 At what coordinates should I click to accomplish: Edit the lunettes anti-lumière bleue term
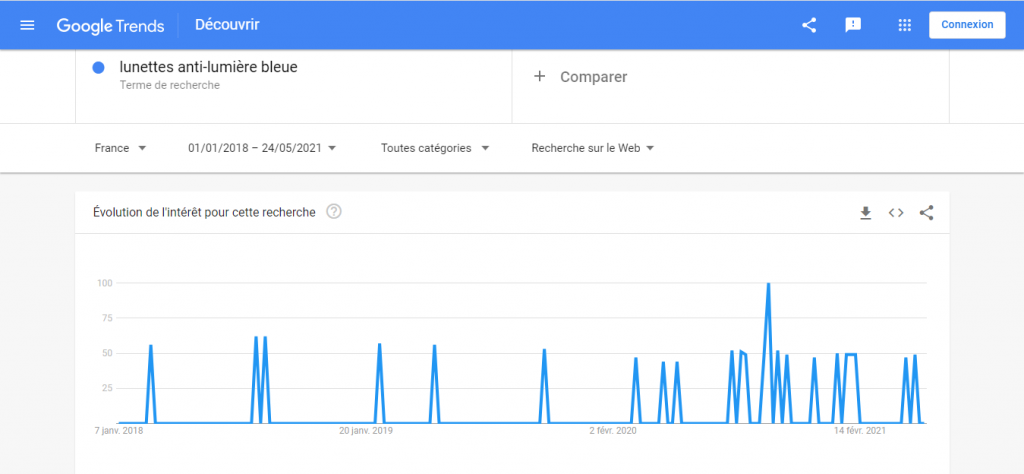(208, 68)
